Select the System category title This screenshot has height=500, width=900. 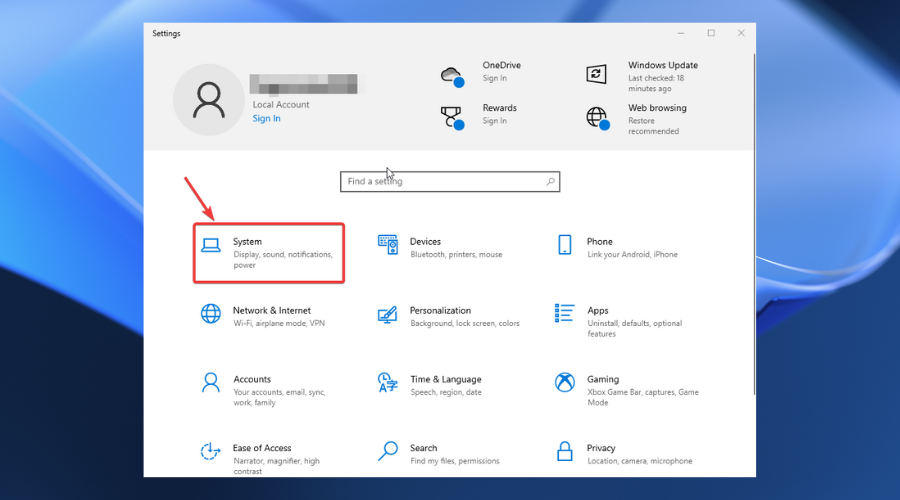point(247,242)
